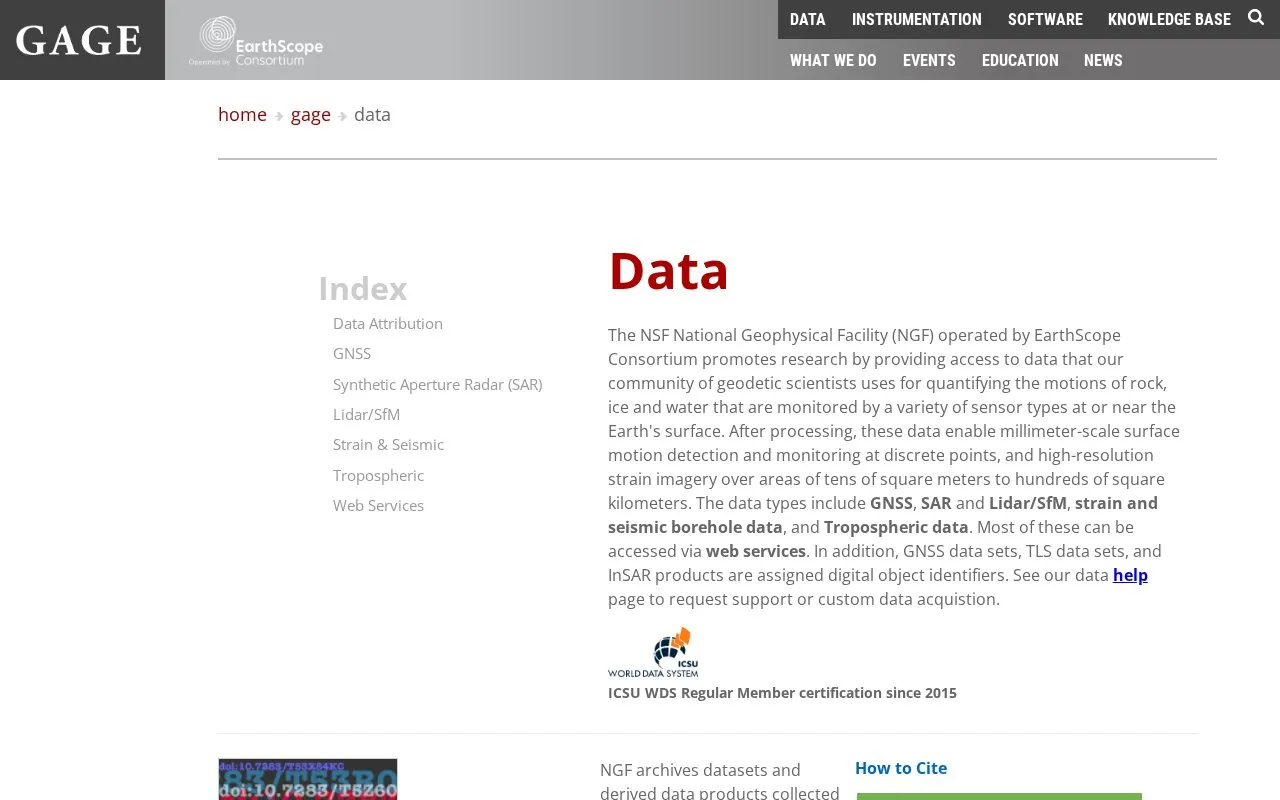The height and width of the screenshot is (800, 1280).
Task: Open the DOI thumbnail image
Action: coord(308,779)
